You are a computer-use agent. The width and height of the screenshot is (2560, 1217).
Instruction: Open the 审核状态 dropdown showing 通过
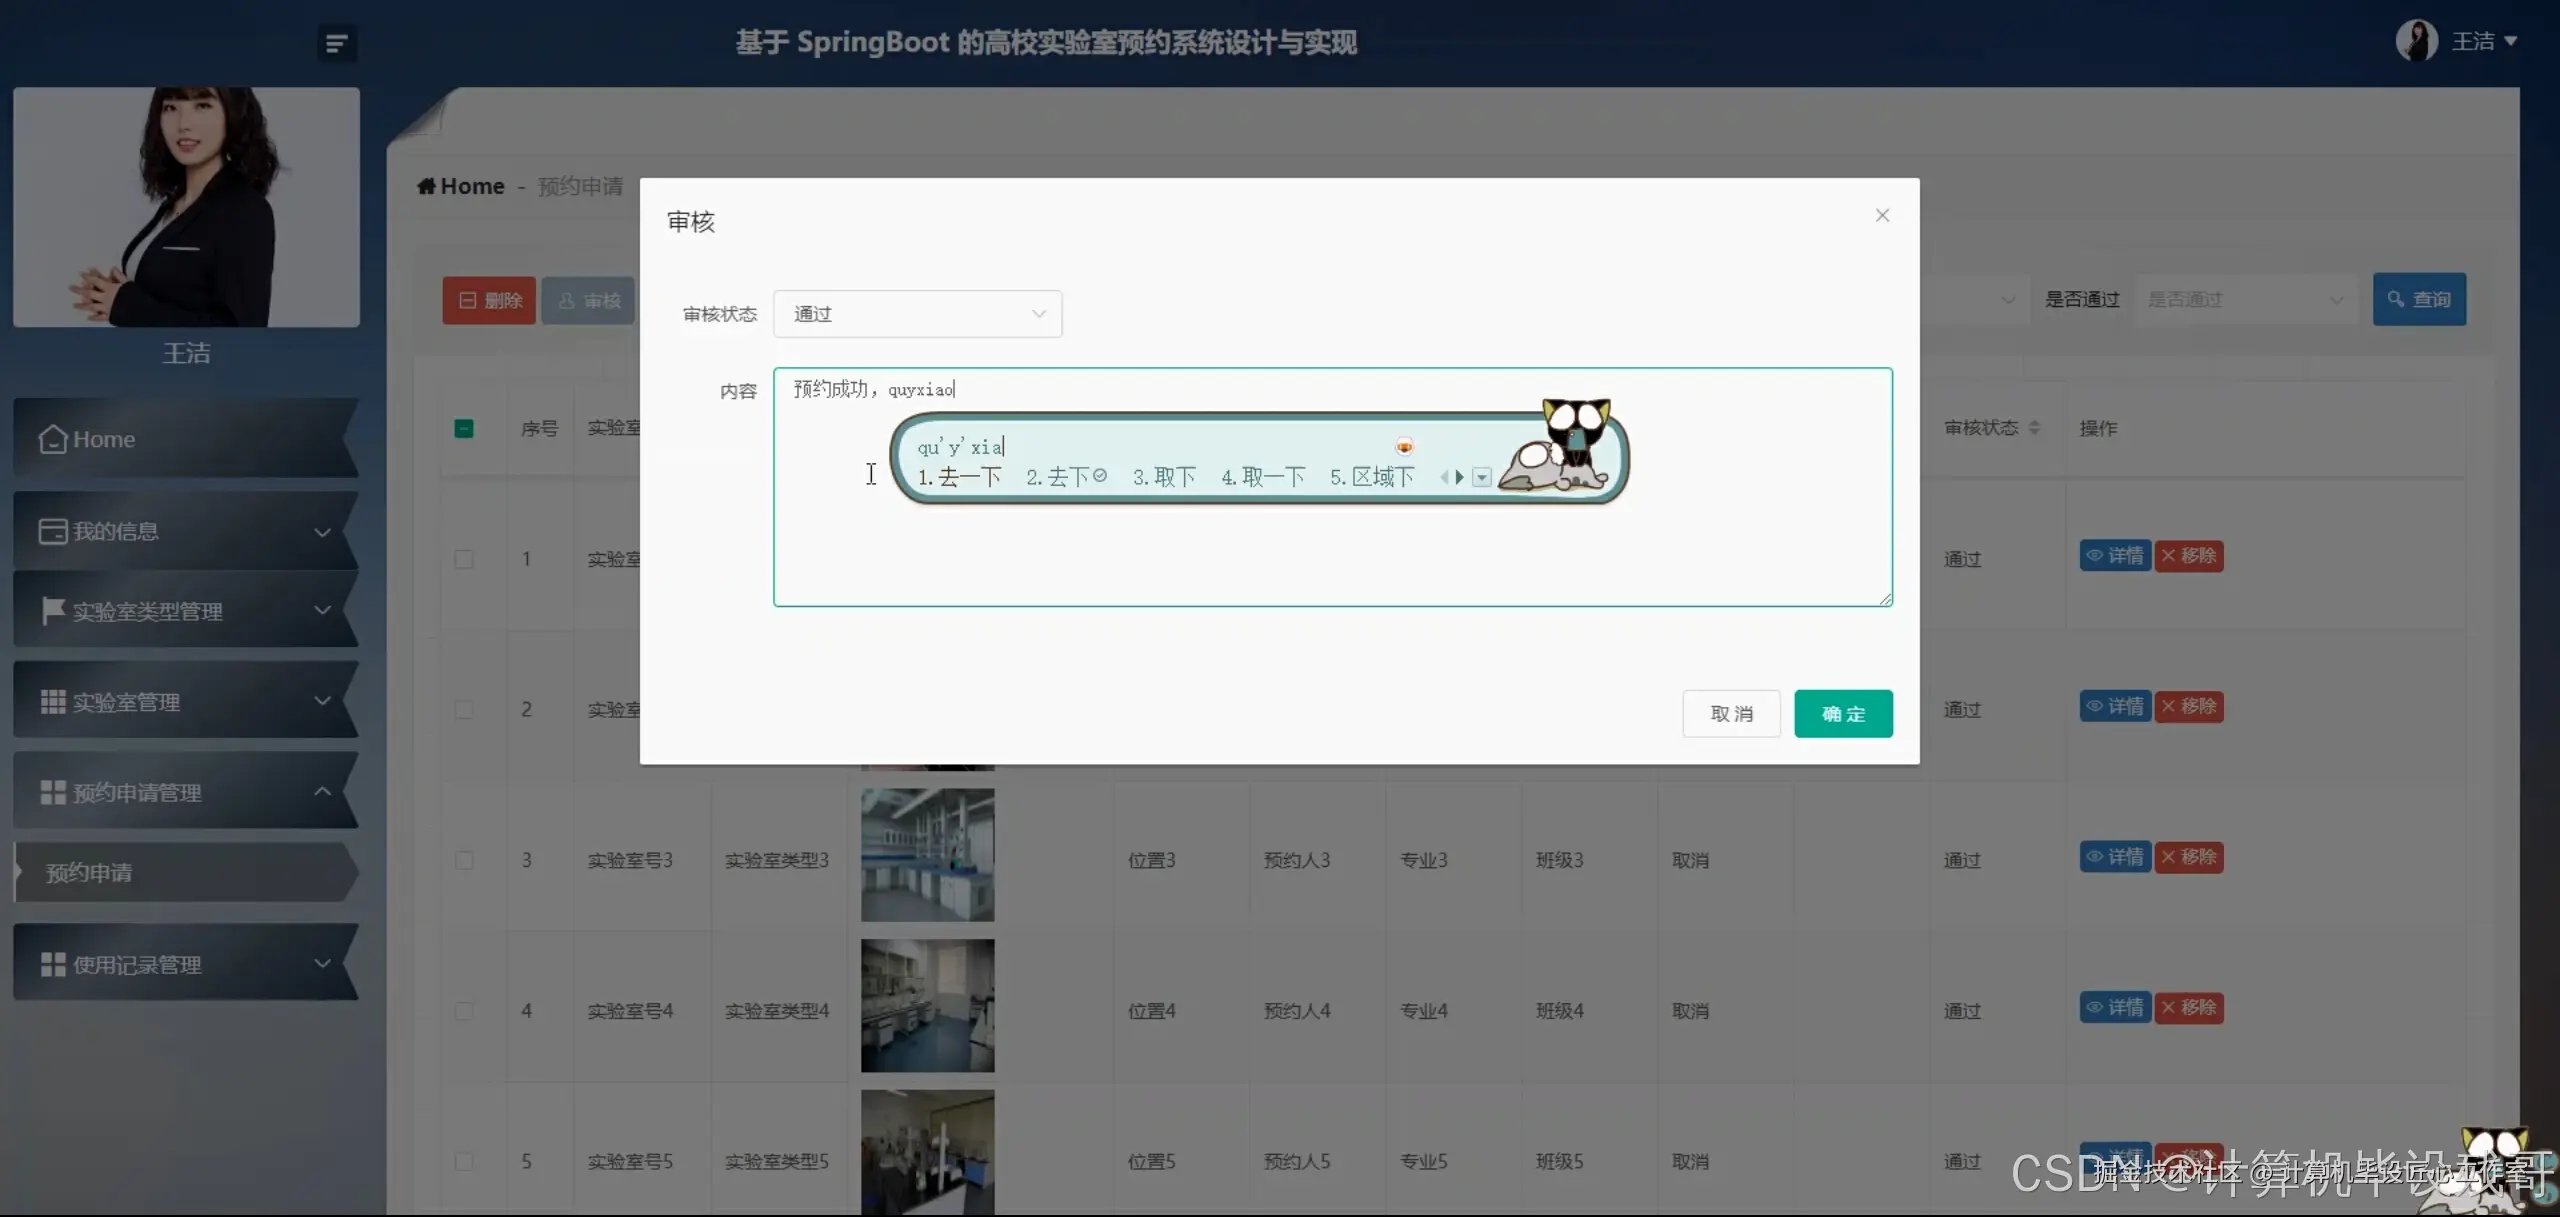[916, 313]
